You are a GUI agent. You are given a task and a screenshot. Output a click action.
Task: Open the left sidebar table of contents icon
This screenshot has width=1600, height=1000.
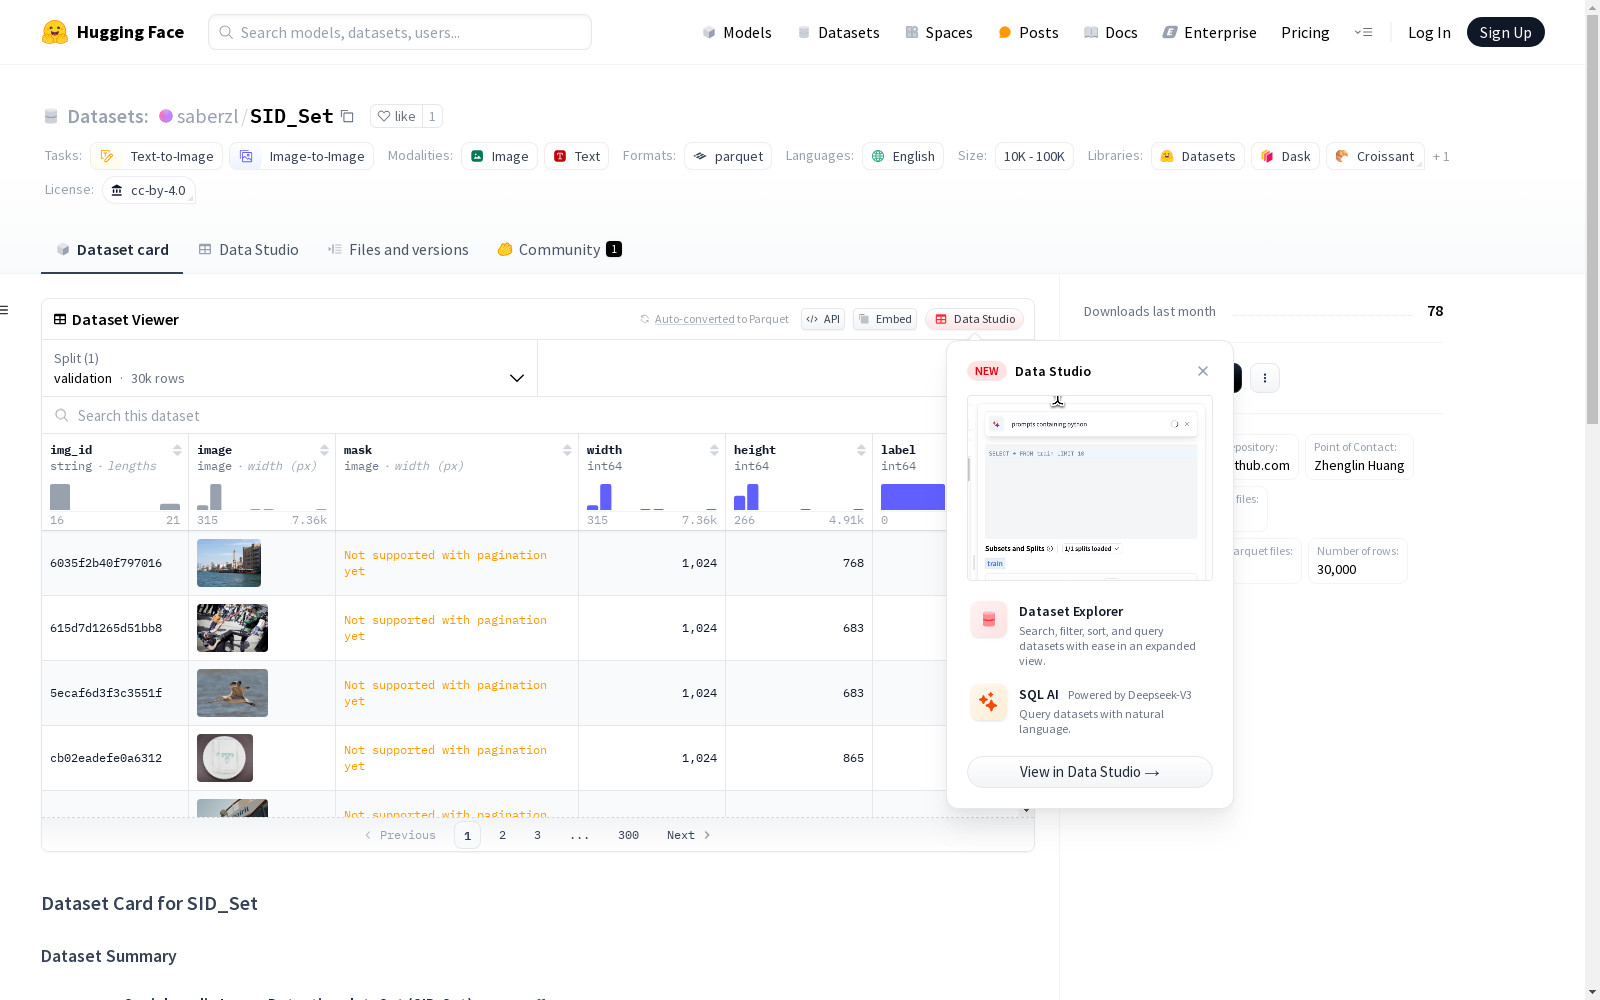tap(5, 310)
